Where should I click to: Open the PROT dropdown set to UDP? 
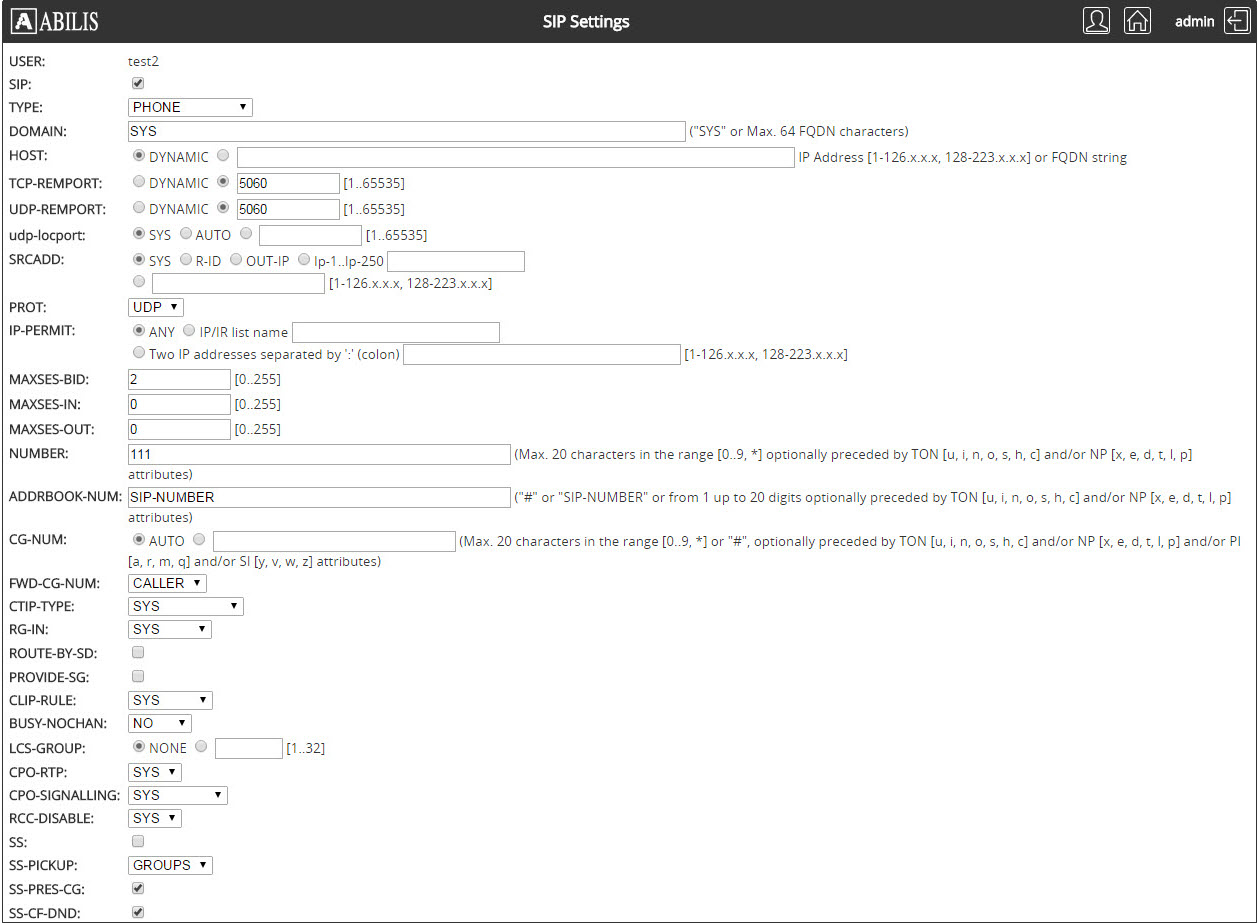(156, 307)
